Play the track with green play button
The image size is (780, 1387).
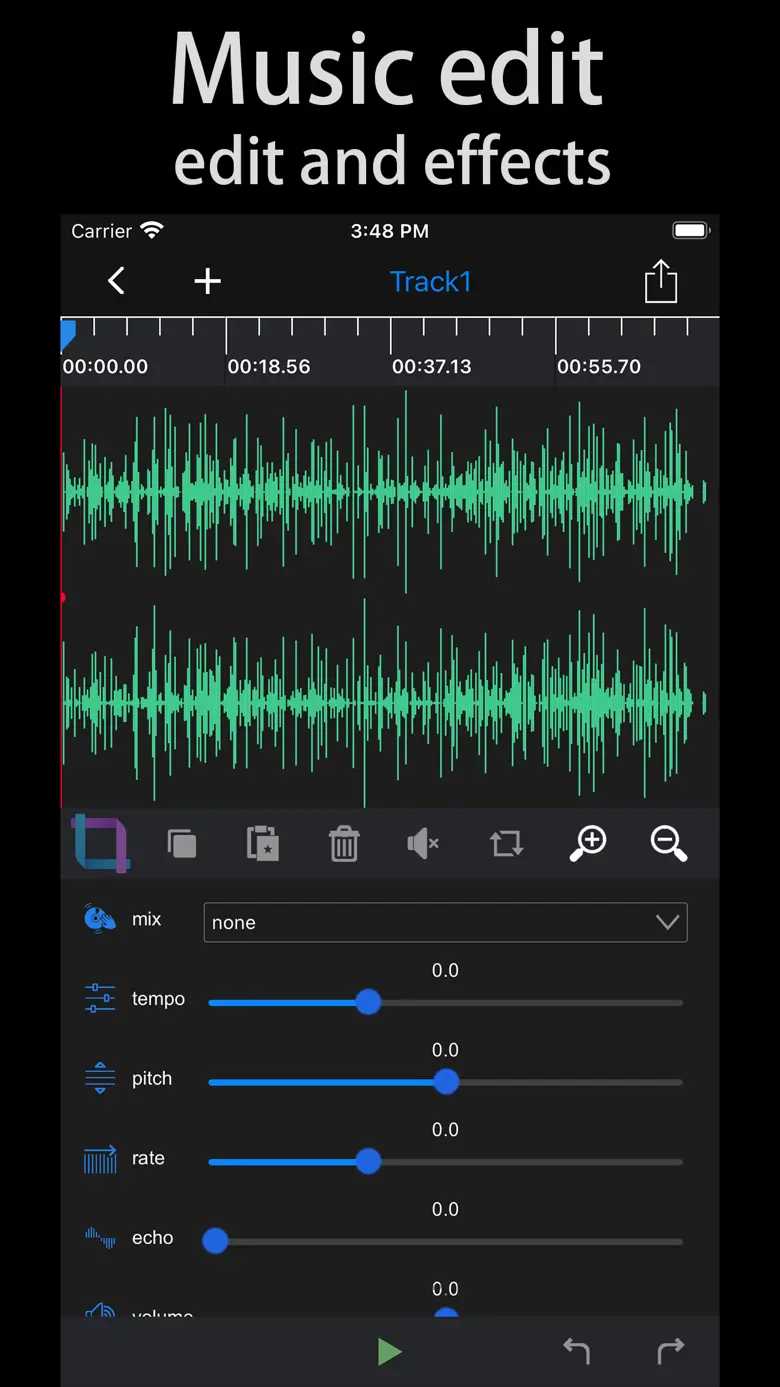tap(389, 1352)
